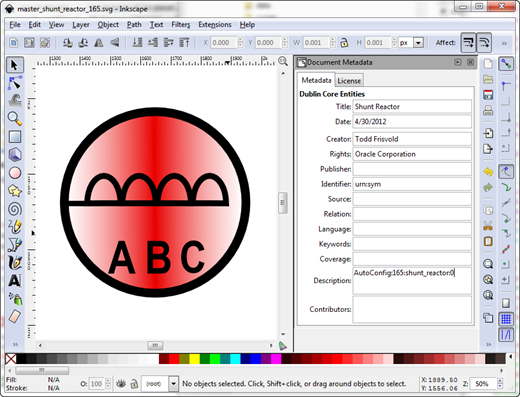Click the Affect scale stroke width button

[x=468, y=43]
